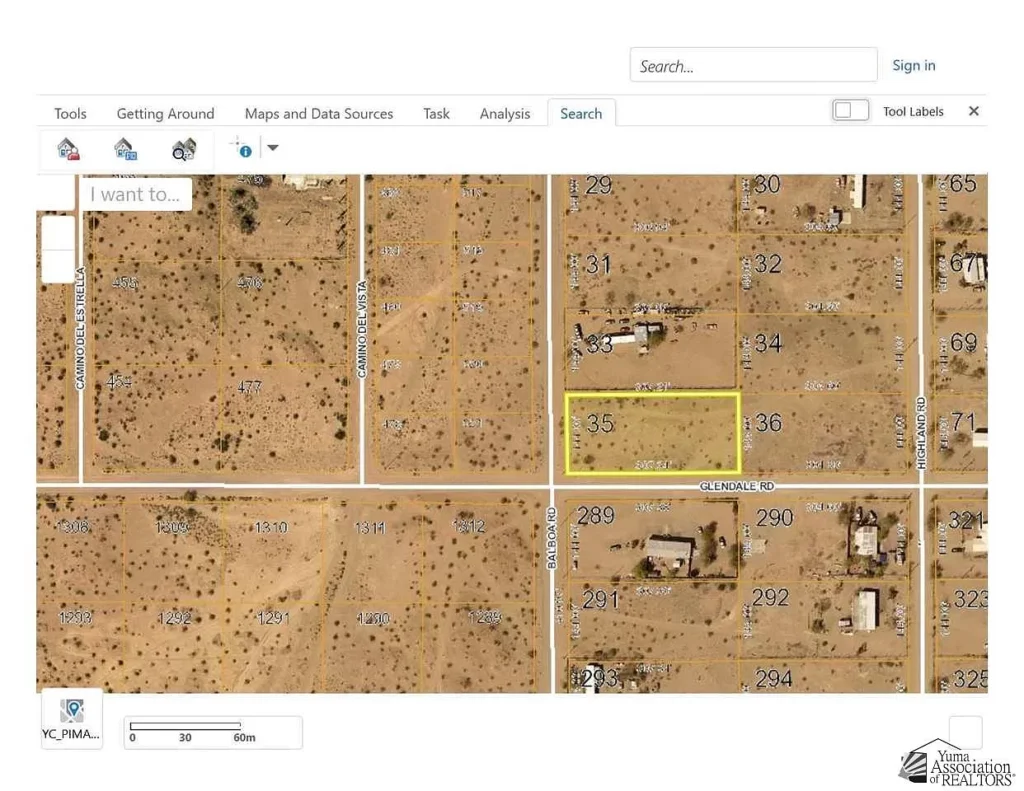The image size is (1024, 791).
Task: Open the Sign in link
Action: (913, 65)
